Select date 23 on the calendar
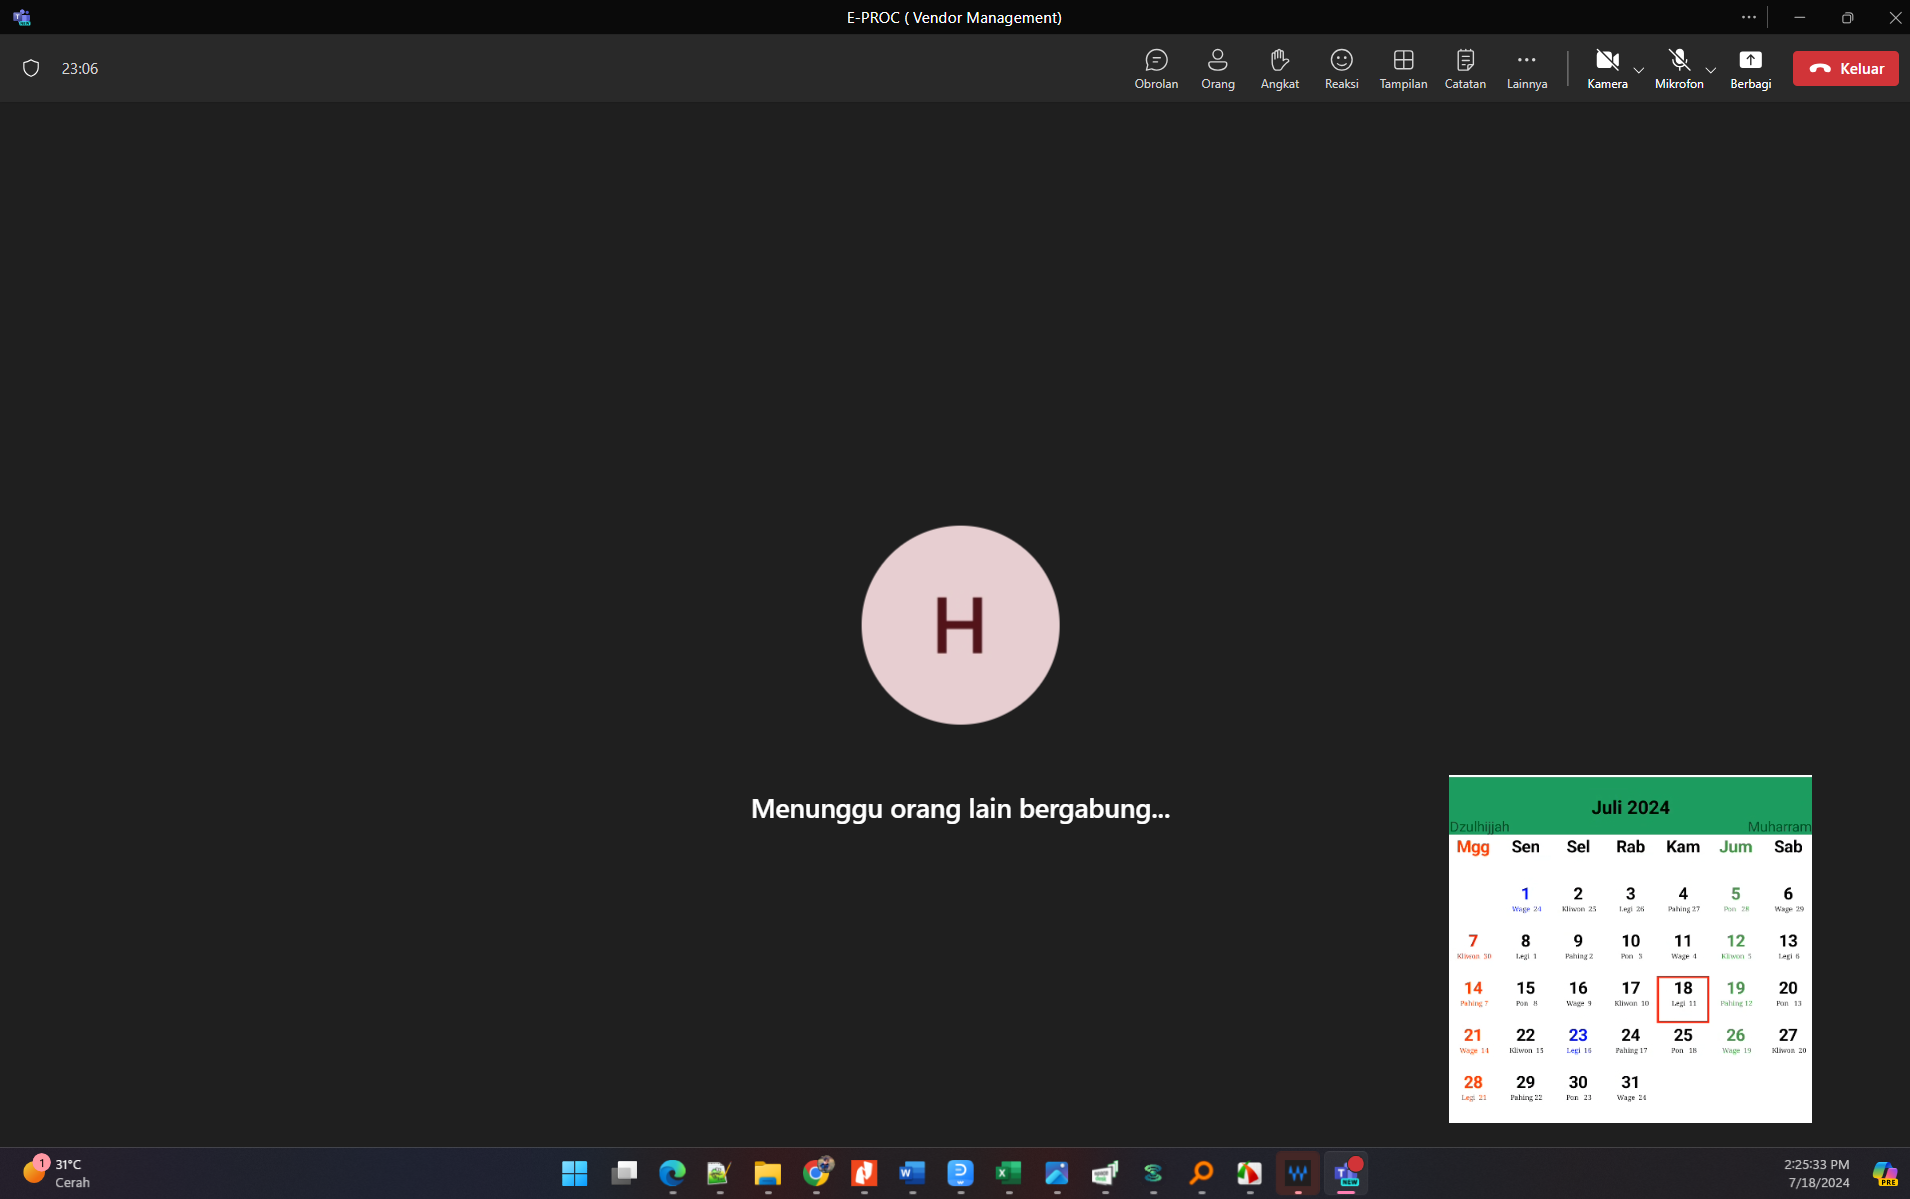The image size is (1910, 1199). click(x=1578, y=1040)
